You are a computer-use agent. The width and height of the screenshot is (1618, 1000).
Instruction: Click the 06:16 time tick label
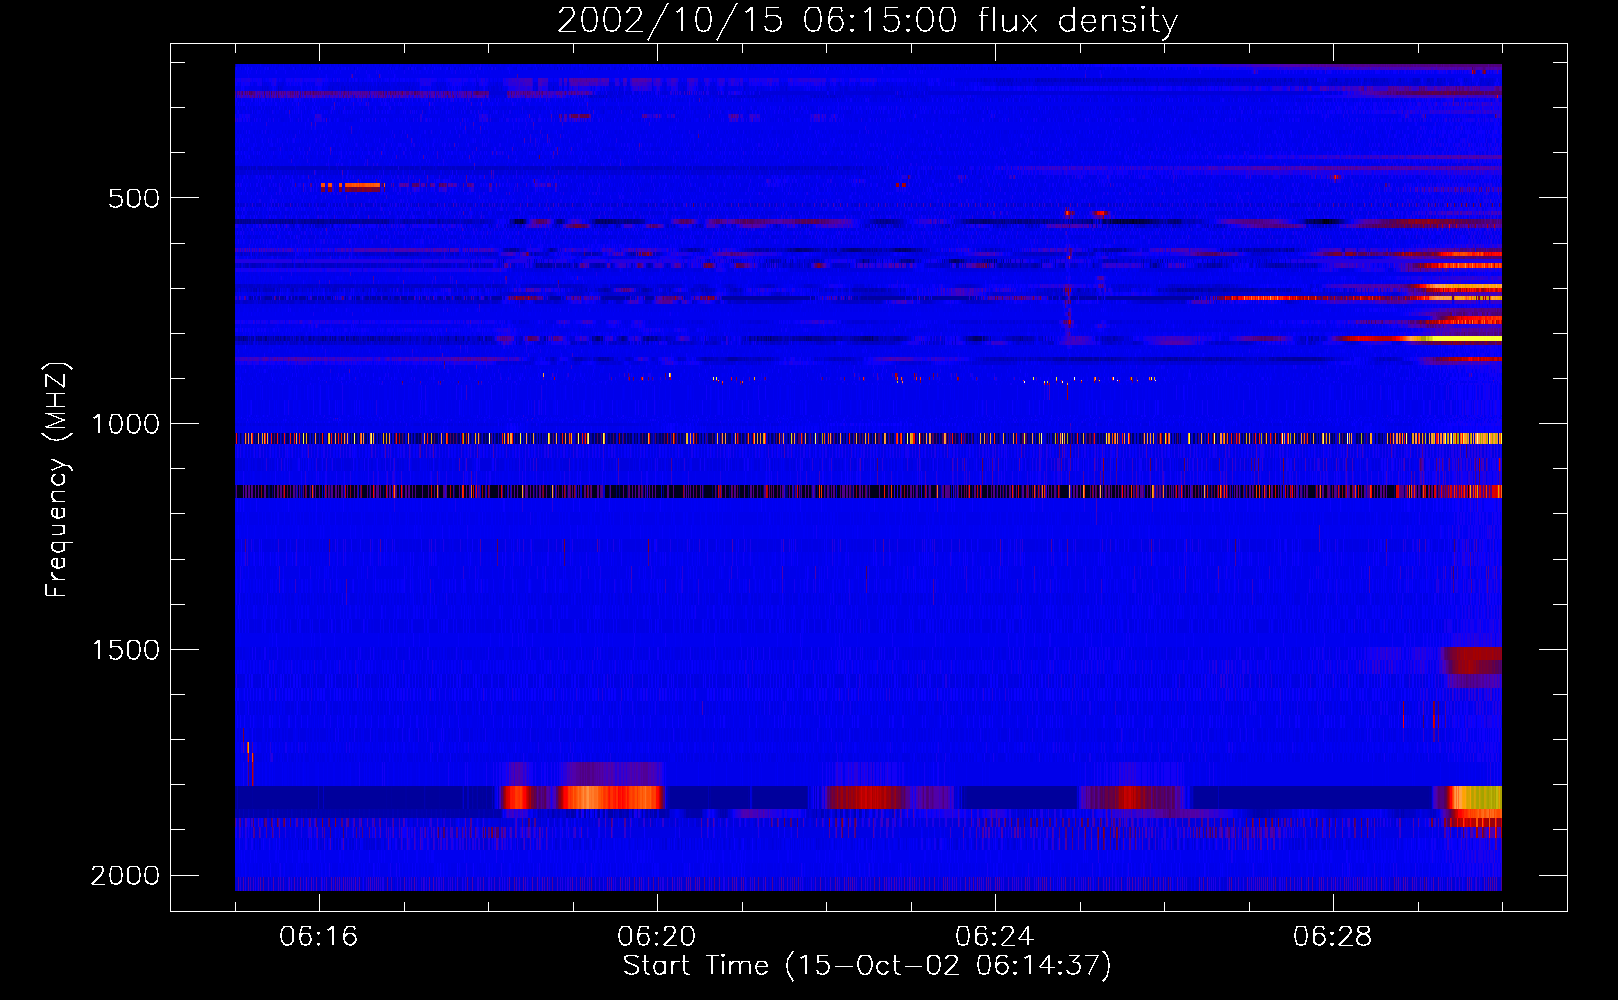tap(319, 937)
